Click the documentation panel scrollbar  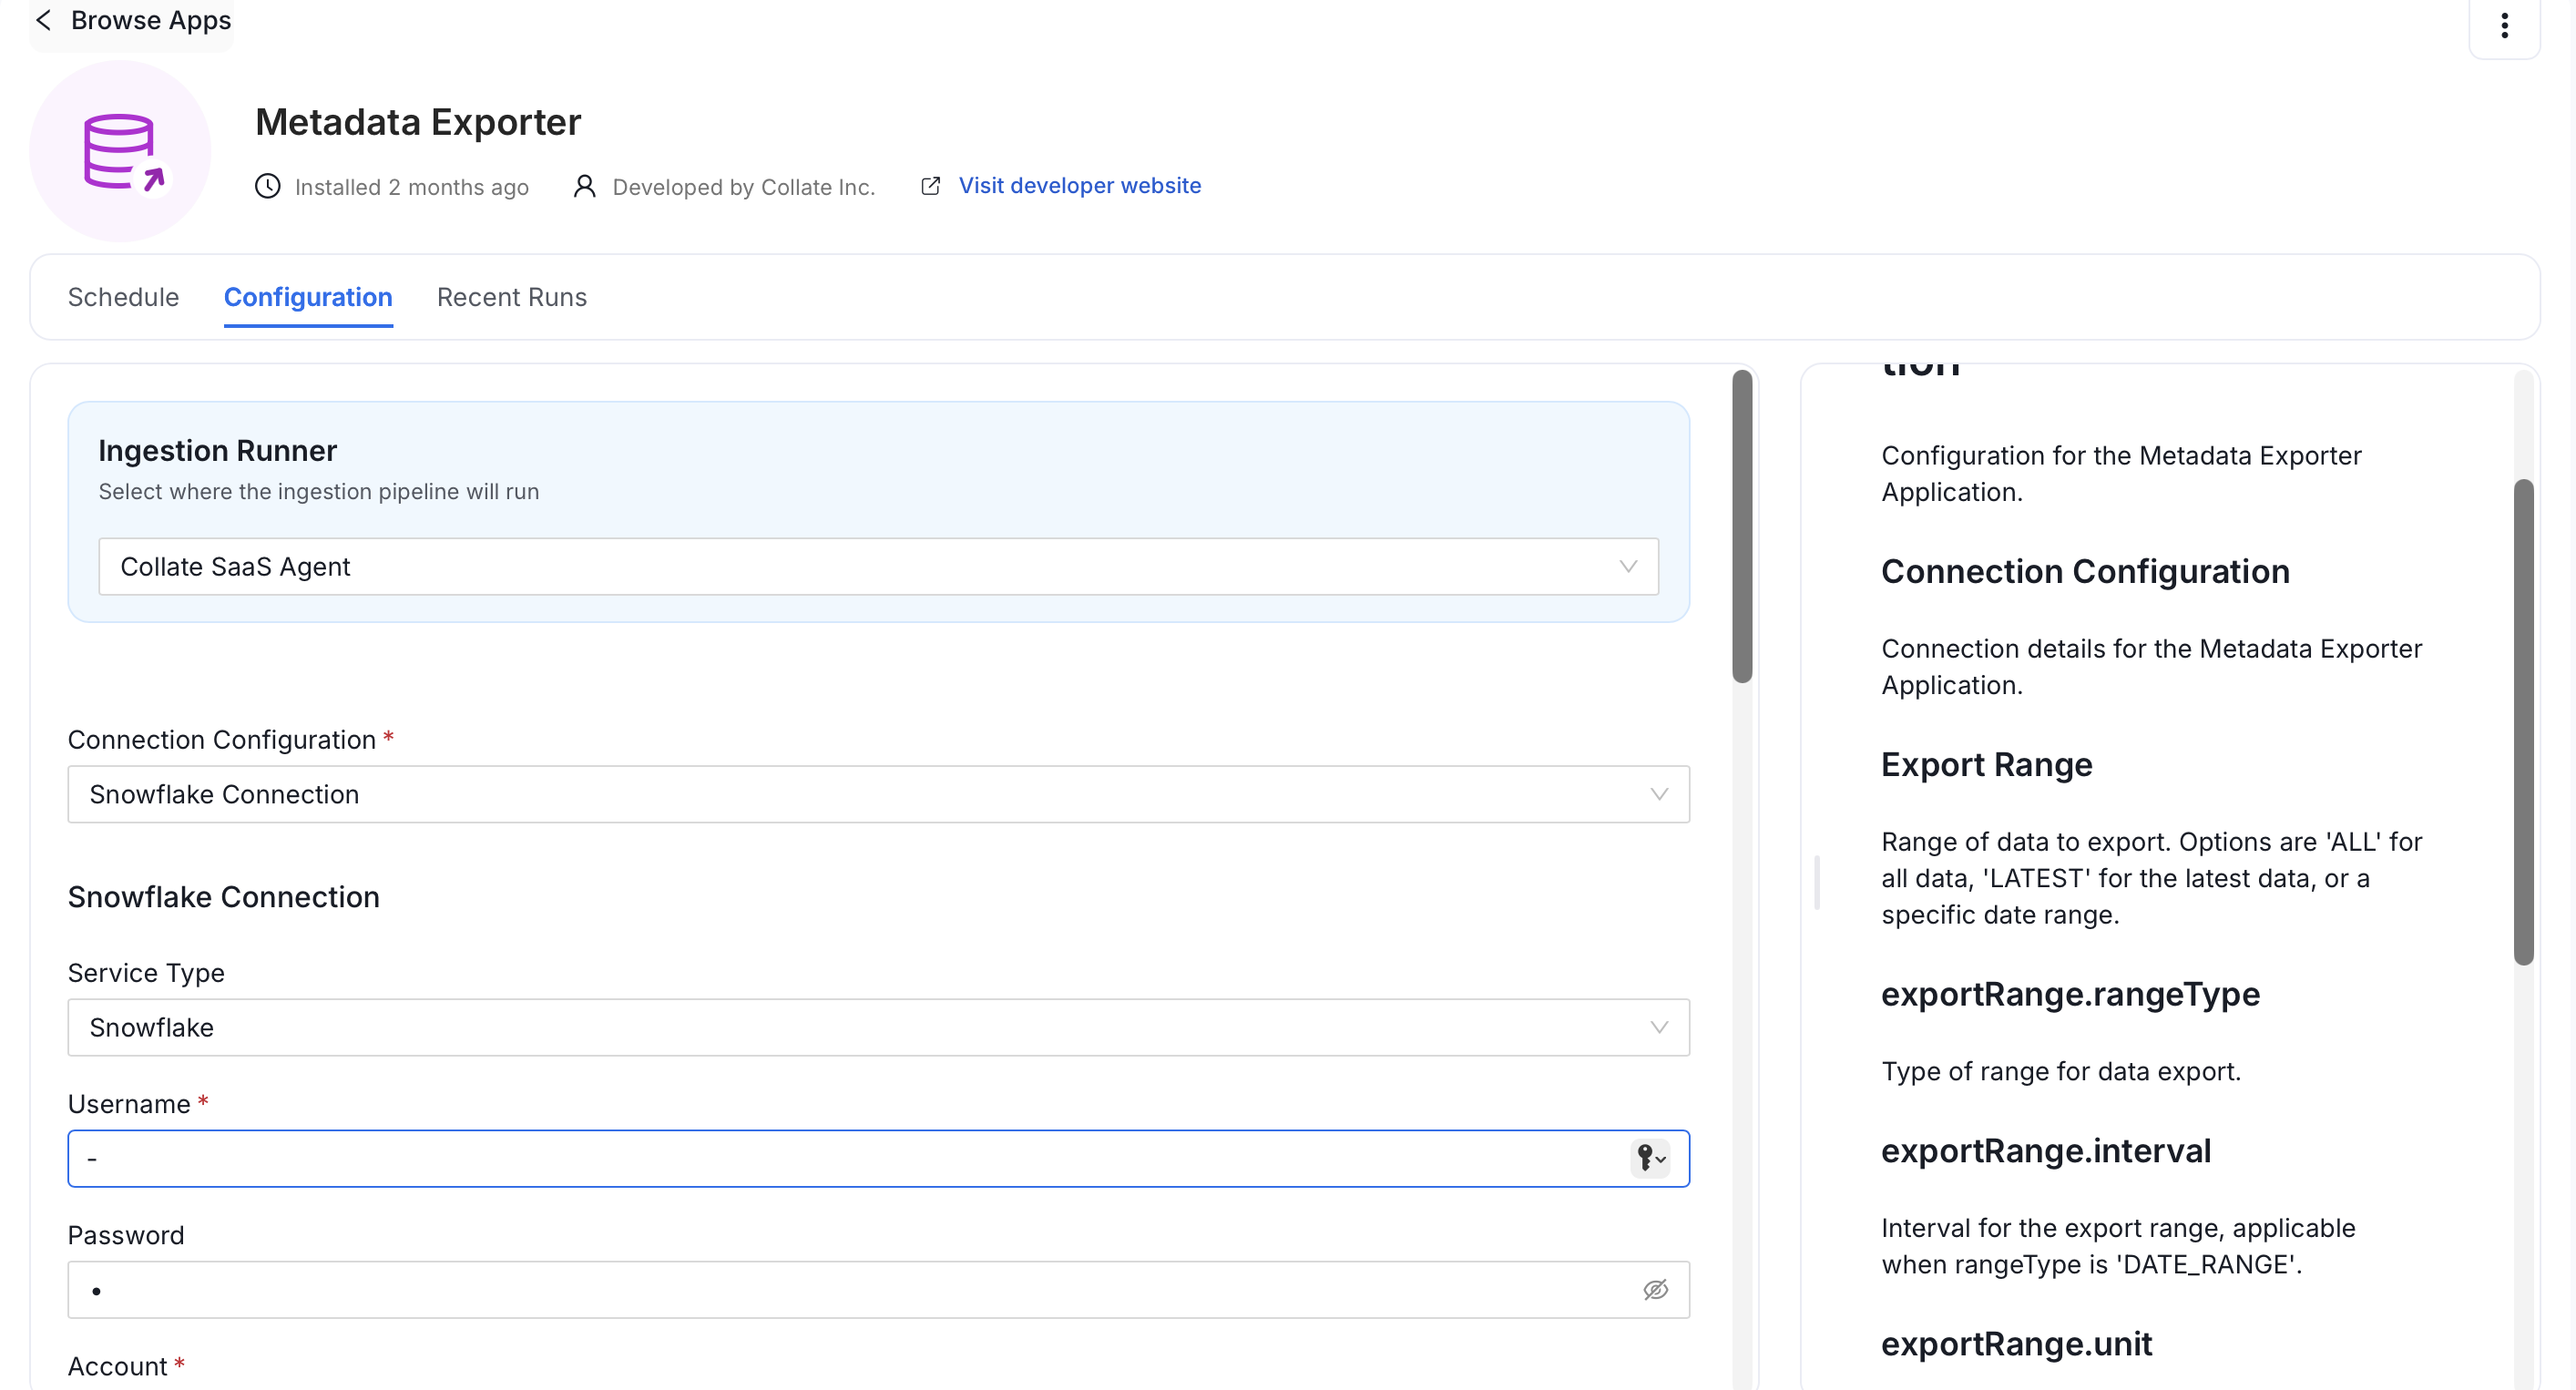(x=2524, y=722)
